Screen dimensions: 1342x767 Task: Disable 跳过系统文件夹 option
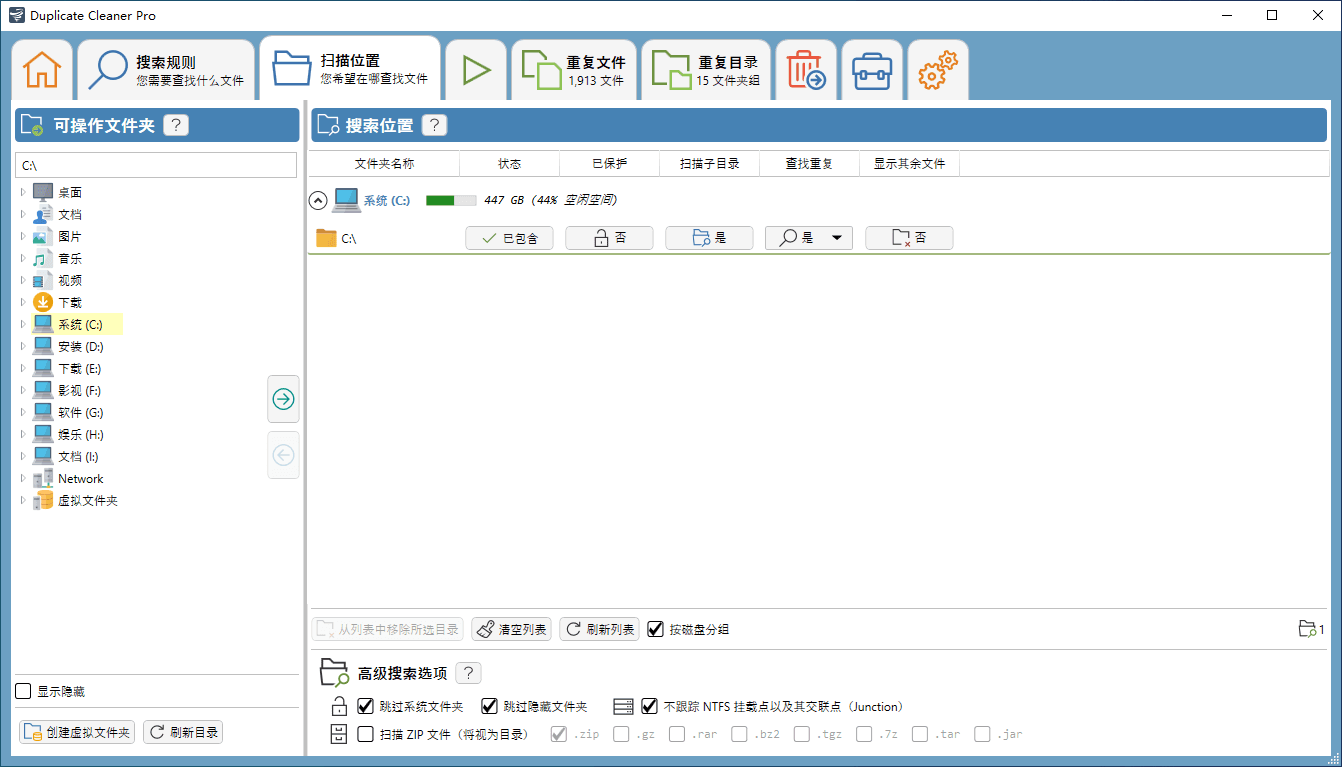click(365, 706)
